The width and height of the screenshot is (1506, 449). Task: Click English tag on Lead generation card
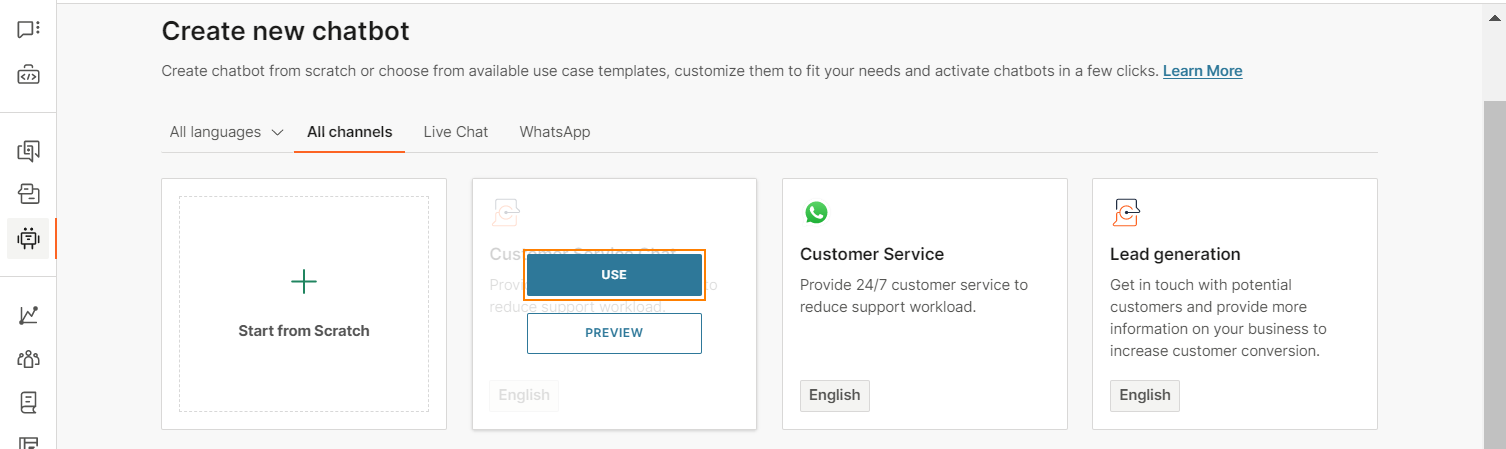tap(1144, 395)
